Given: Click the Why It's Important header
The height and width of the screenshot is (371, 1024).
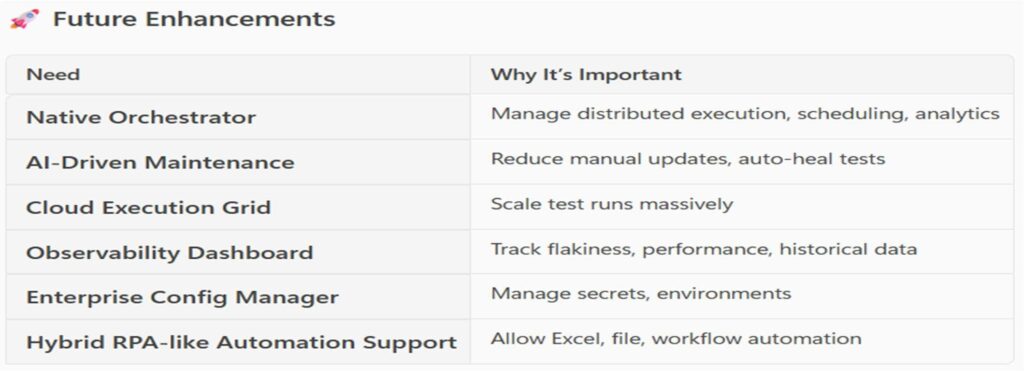Looking at the screenshot, I should click(586, 74).
